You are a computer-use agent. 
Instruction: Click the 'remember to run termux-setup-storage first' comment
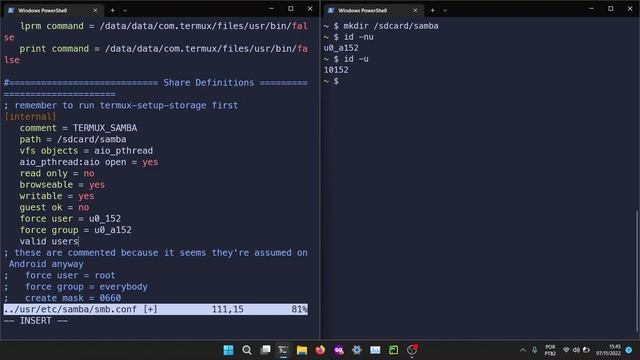126,105
